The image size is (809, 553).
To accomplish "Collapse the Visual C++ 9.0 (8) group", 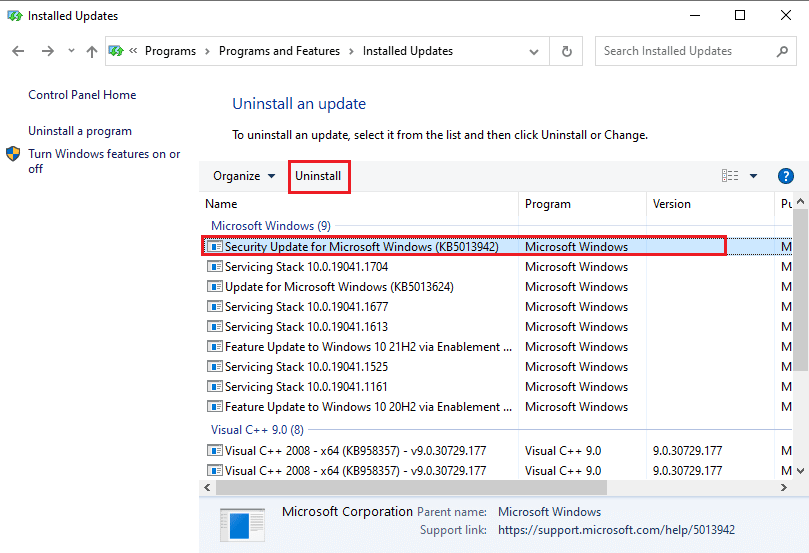I will point(257,430).
